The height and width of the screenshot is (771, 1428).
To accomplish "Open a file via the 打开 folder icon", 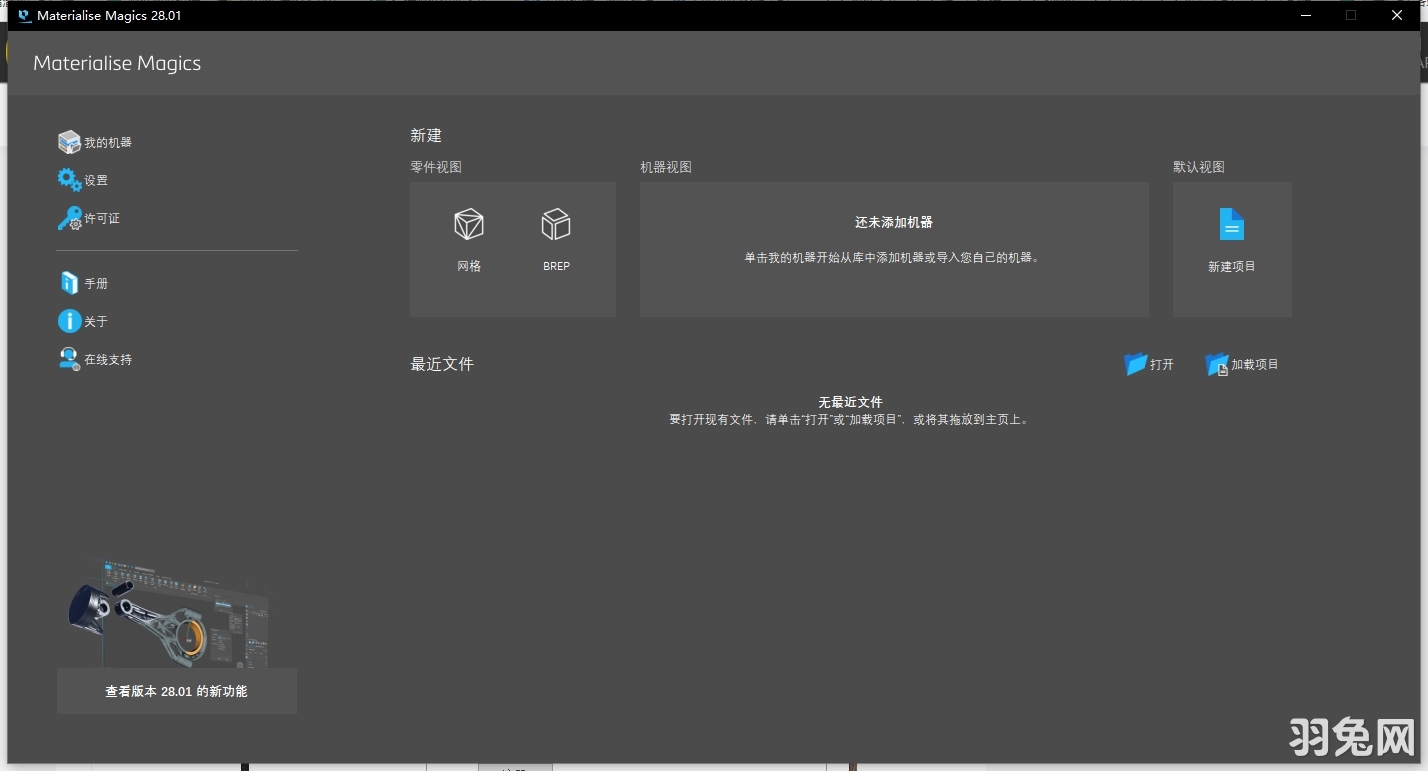I will tap(1137, 364).
